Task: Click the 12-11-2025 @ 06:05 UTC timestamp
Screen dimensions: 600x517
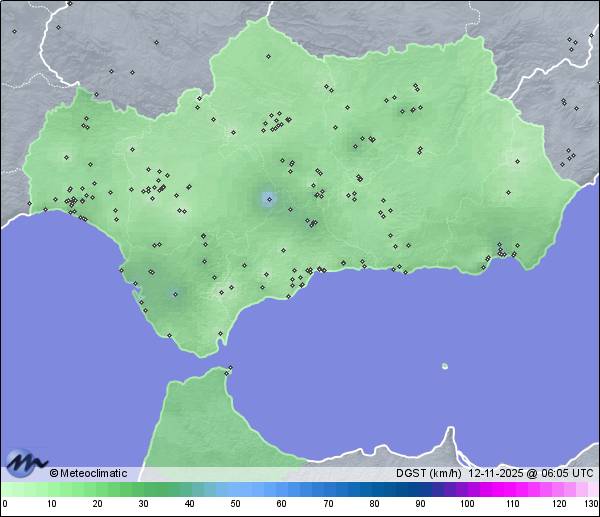Action: [x=532, y=473]
